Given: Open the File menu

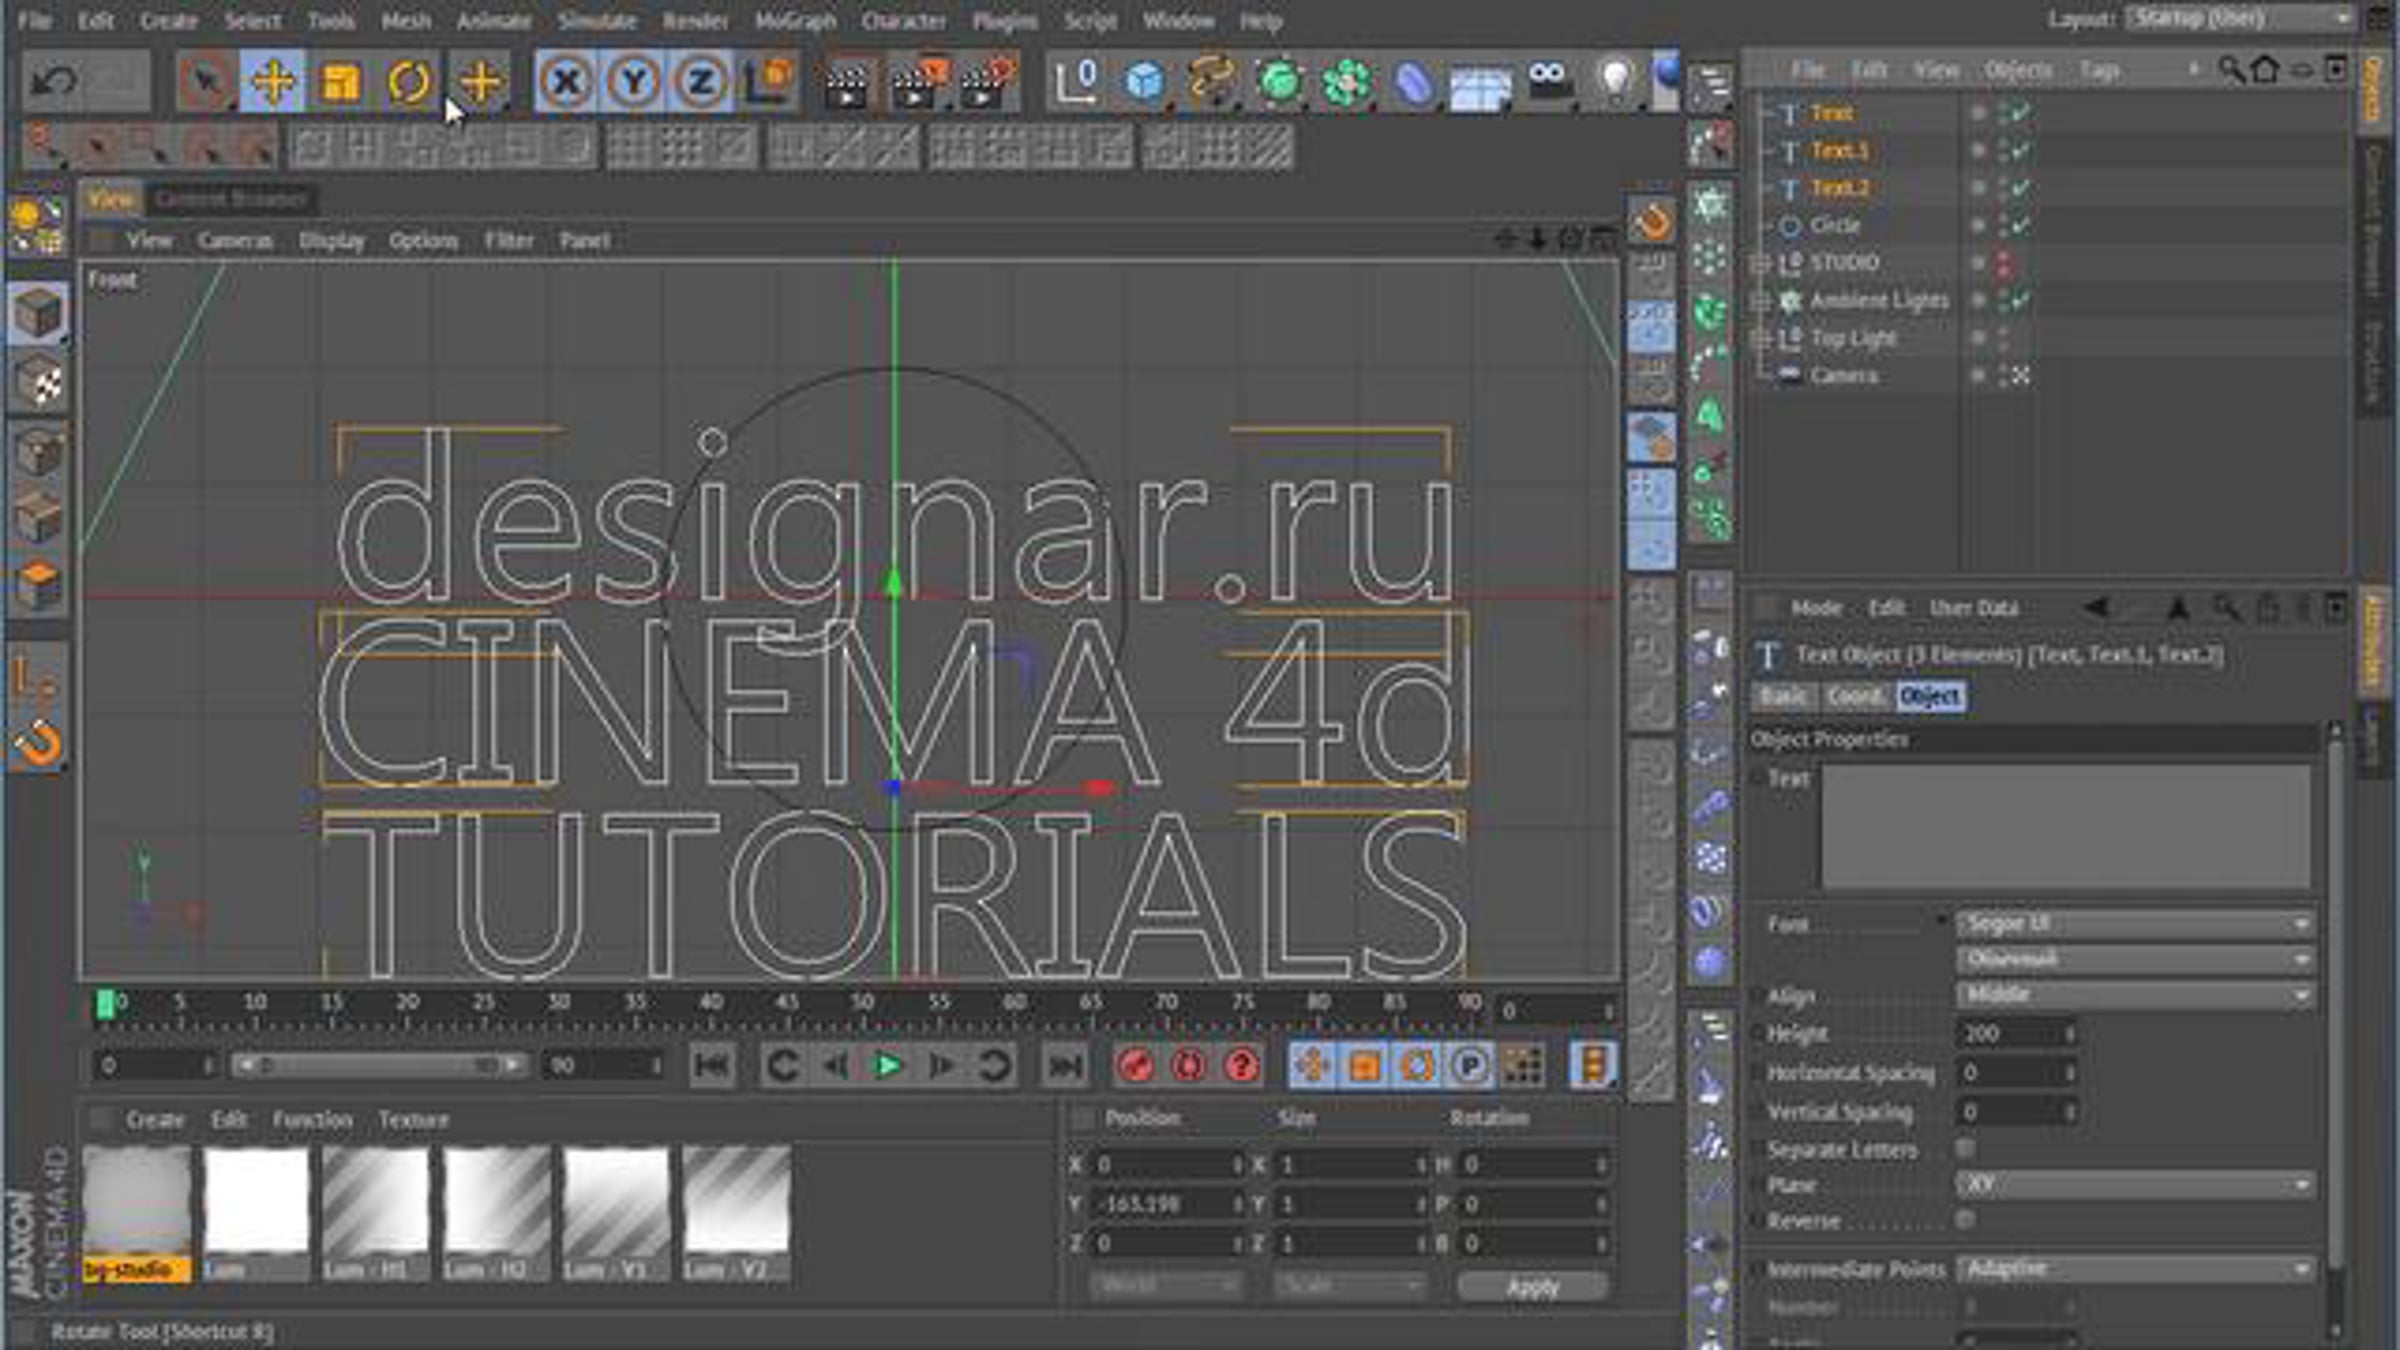Looking at the screenshot, I should pos(35,20).
